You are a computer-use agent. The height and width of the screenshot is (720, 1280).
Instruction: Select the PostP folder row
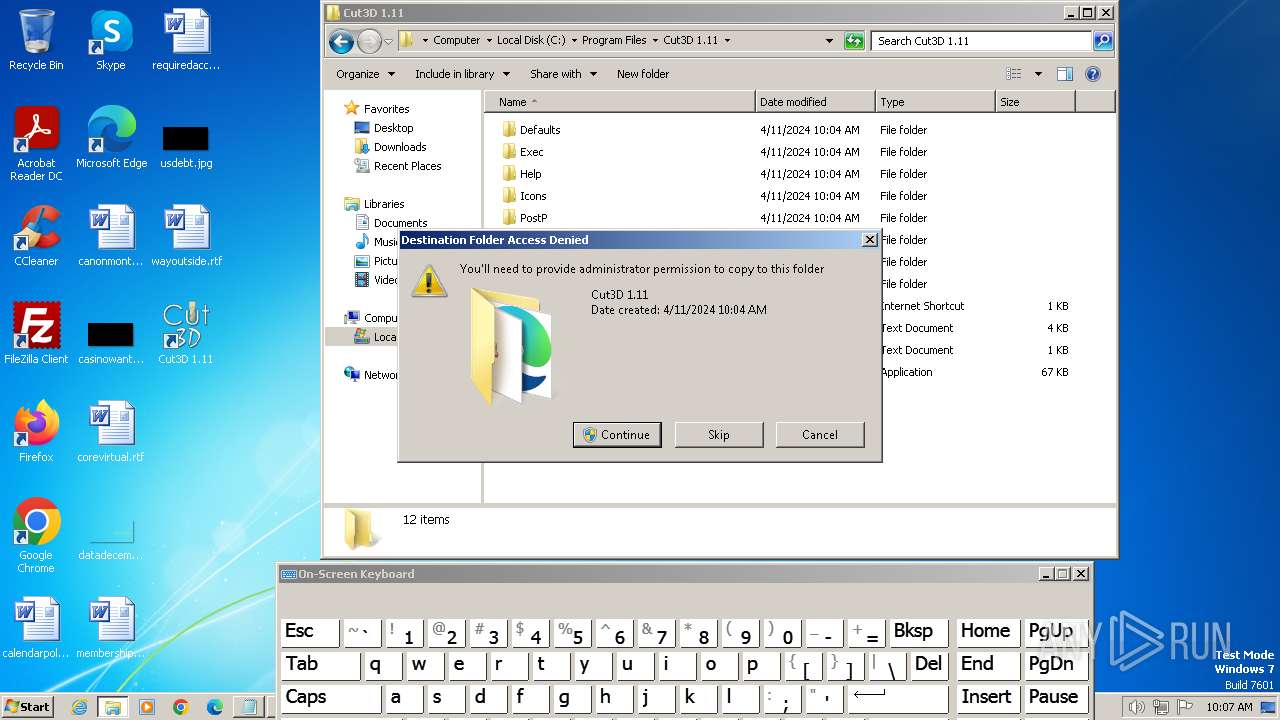pyautogui.click(x=800, y=218)
